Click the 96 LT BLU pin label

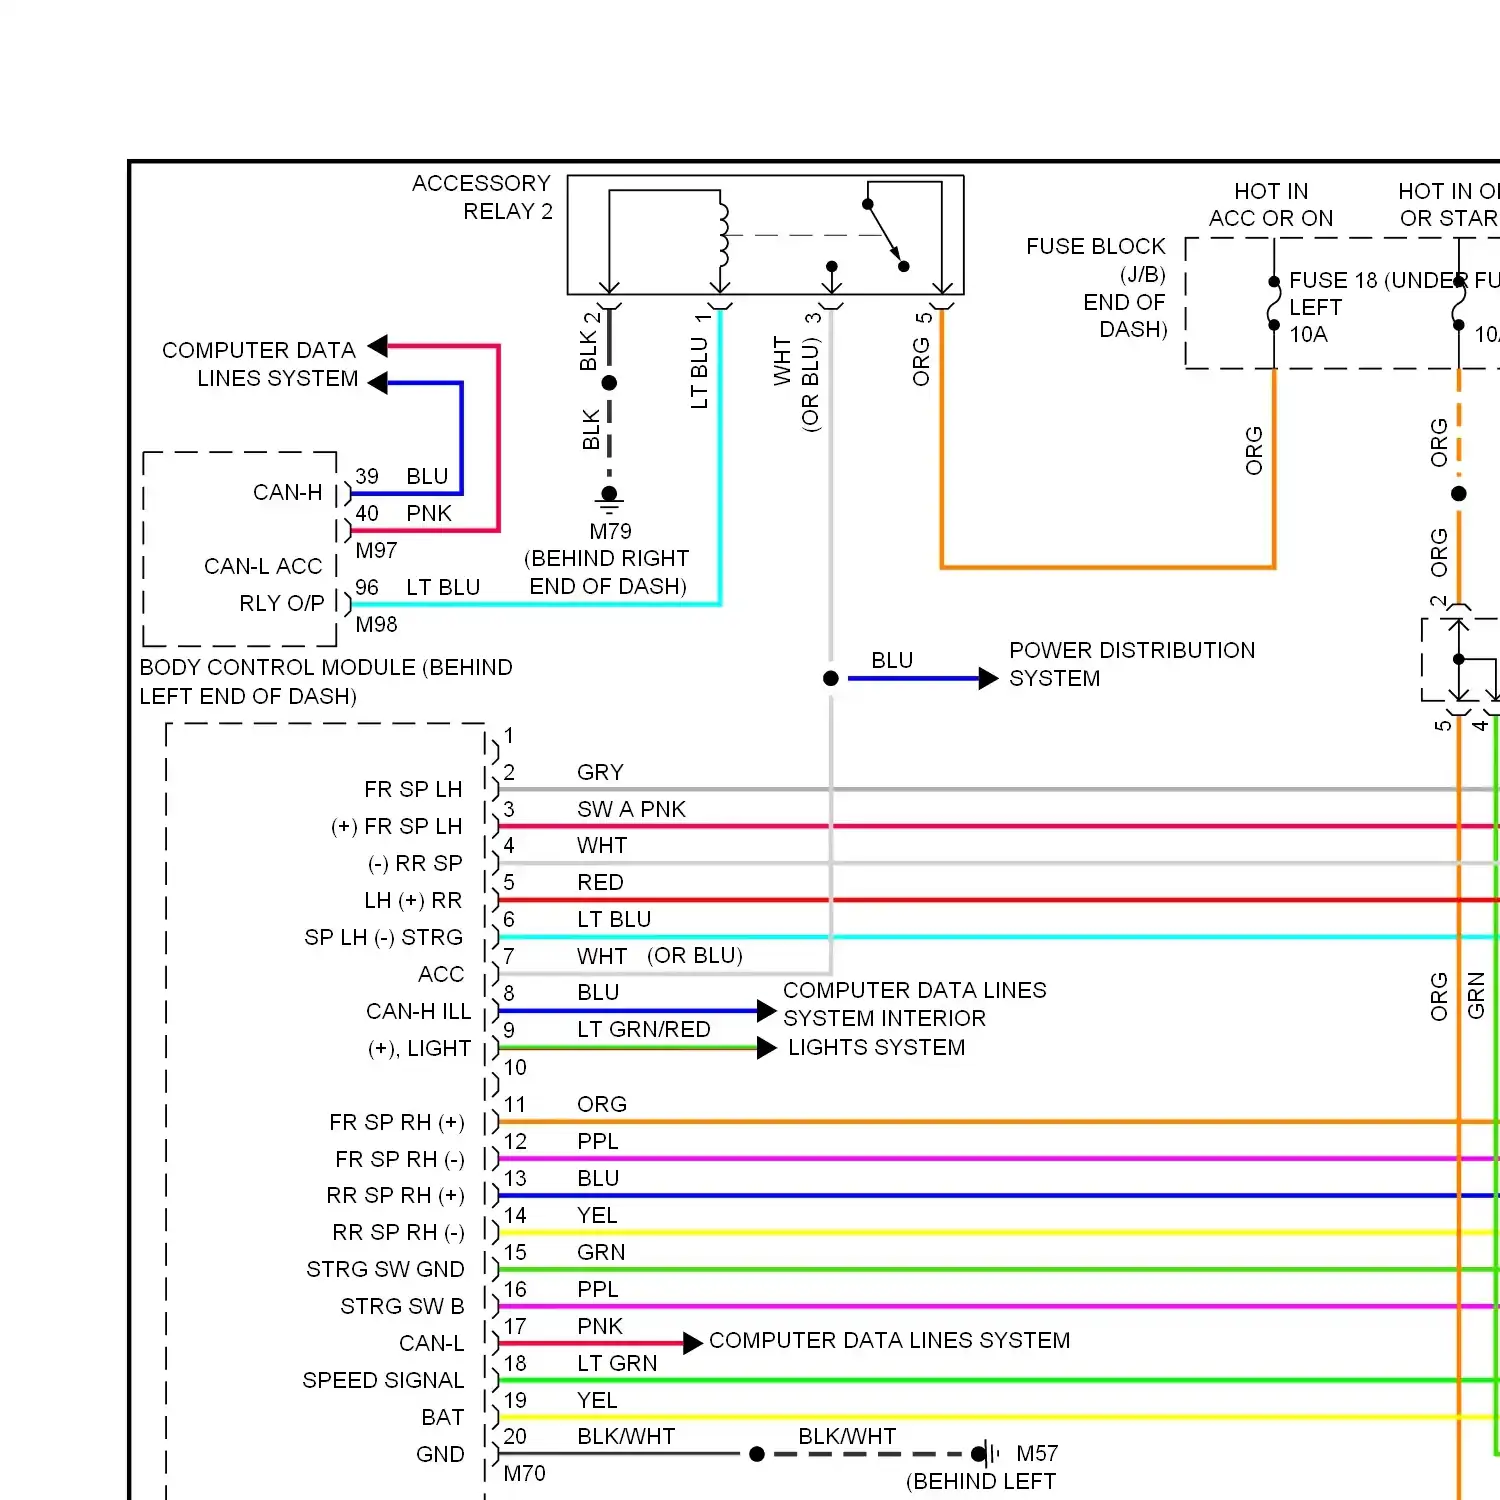click(418, 587)
